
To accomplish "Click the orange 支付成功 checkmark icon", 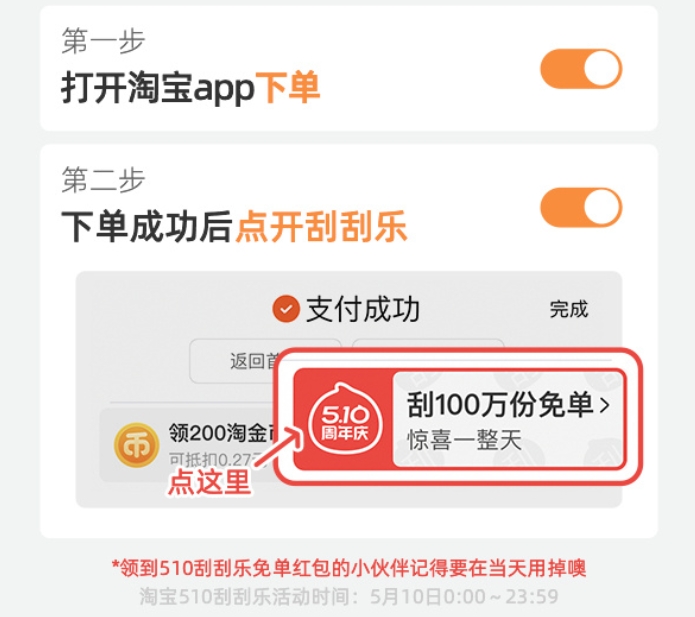I will [x=286, y=309].
